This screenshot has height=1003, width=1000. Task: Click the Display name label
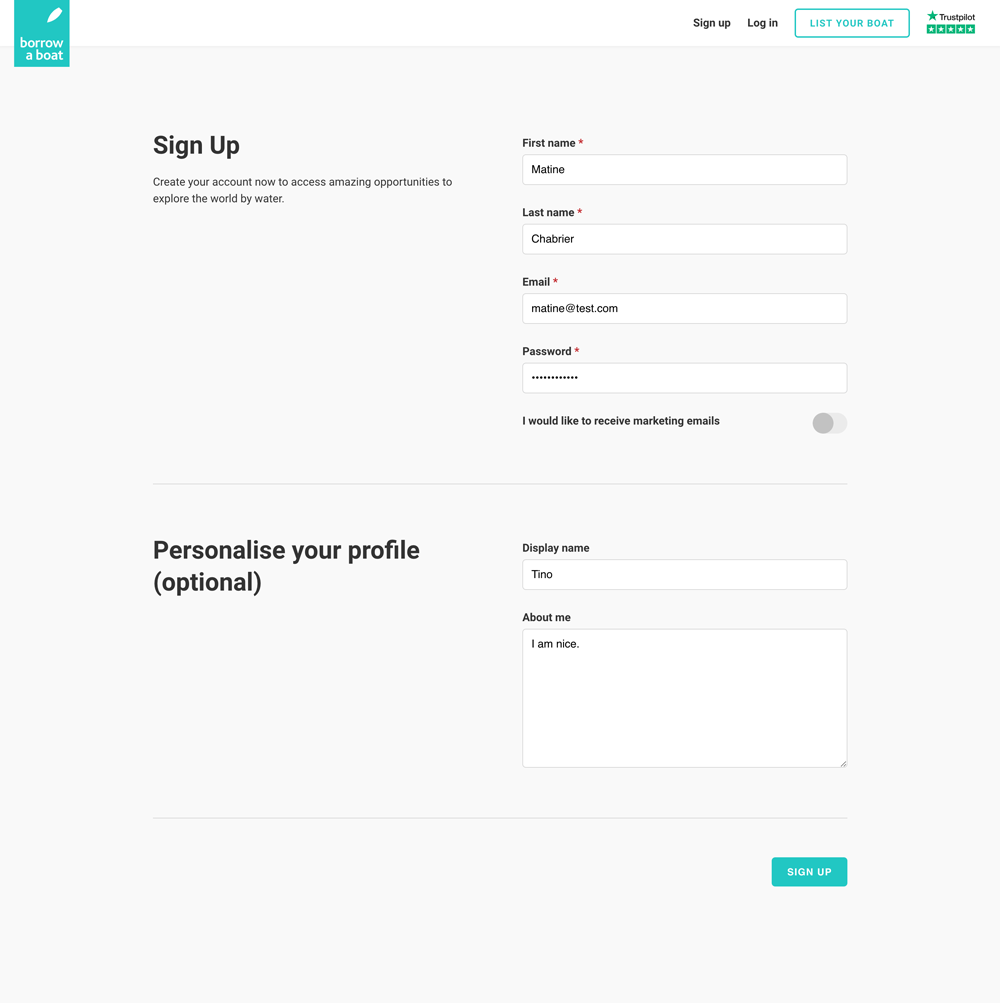[555, 548]
